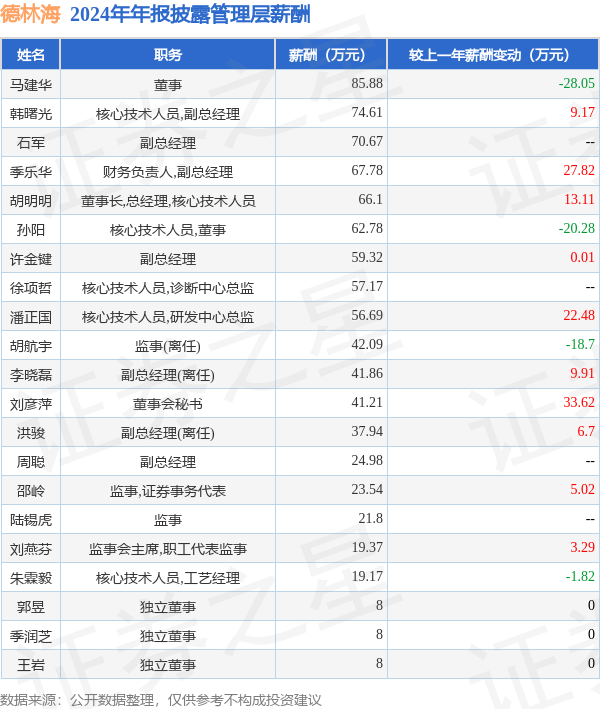Click salary value 37.94
The height and width of the screenshot is (709, 600).
coord(367,431)
